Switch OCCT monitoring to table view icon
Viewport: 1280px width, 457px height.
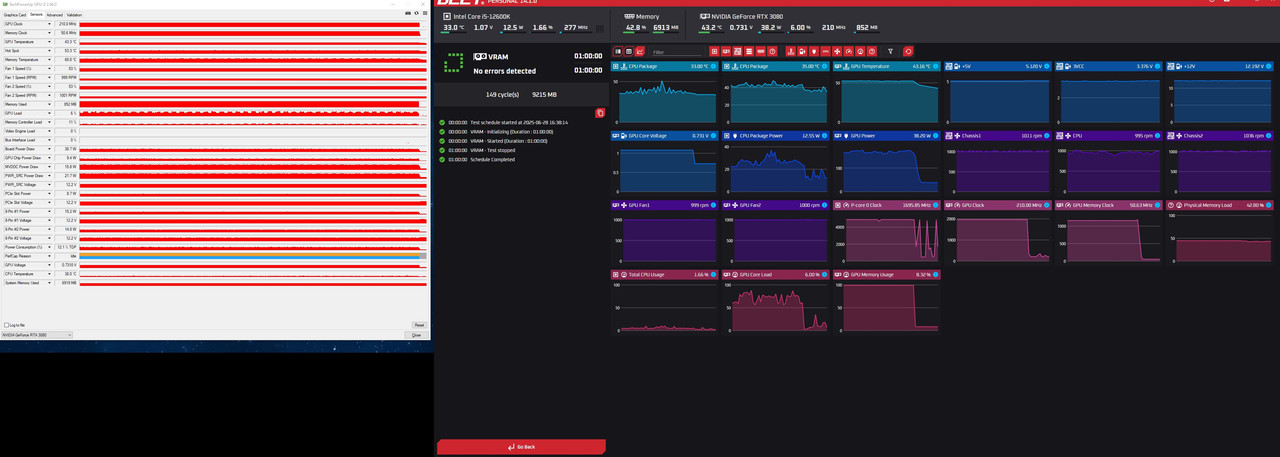pos(629,51)
